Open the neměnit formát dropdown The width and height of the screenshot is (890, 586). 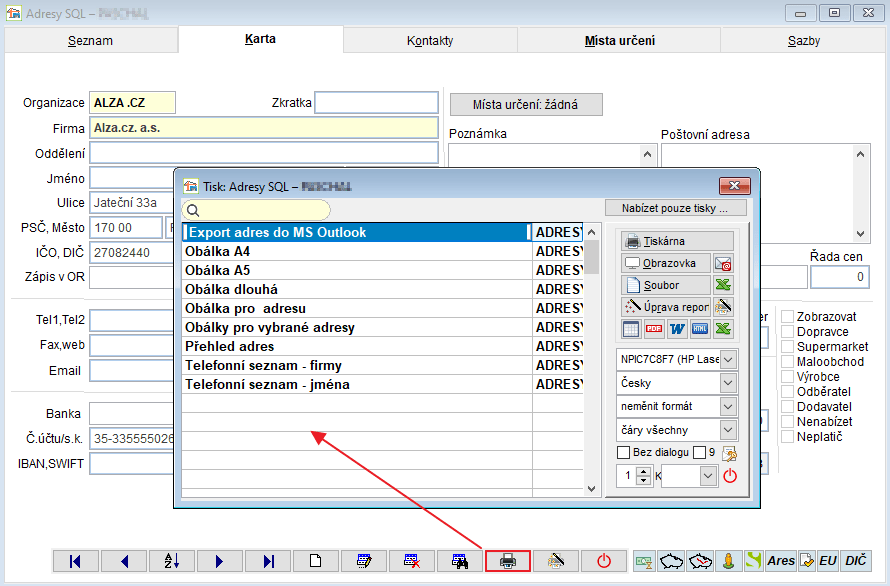pyautogui.click(x=728, y=407)
